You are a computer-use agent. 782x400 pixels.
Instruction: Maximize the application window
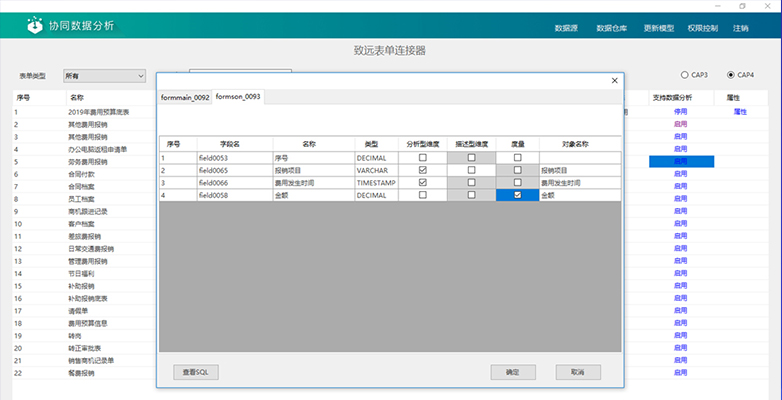click(743, 6)
